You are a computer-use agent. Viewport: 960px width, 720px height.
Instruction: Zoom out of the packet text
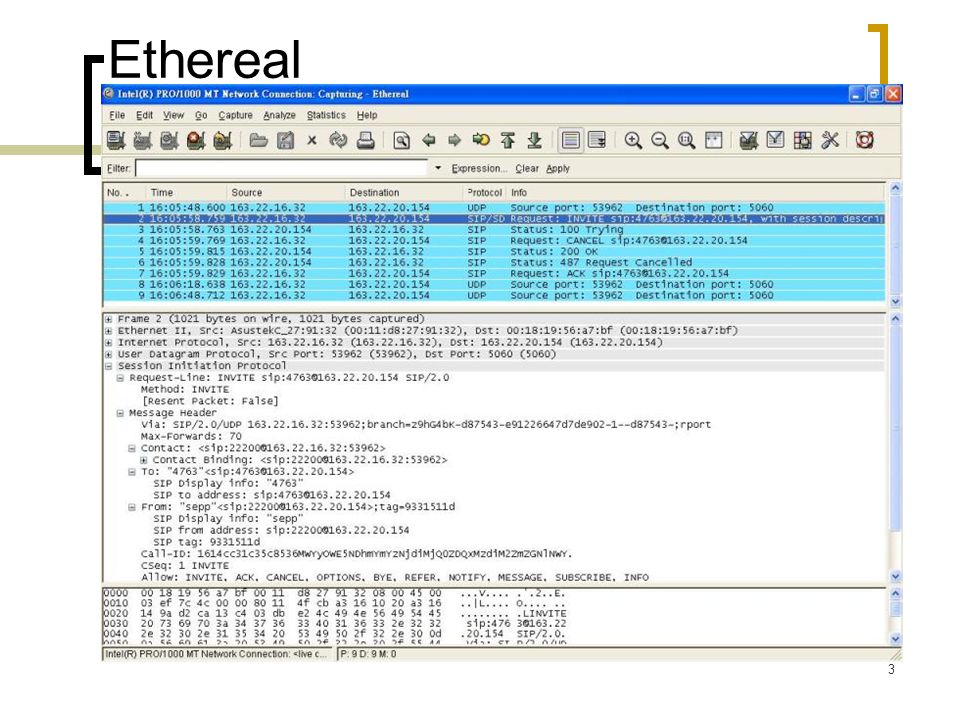tap(659, 140)
